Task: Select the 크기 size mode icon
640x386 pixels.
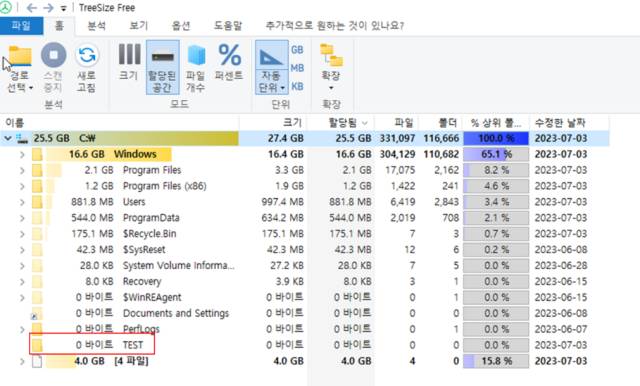Action: click(x=129, y=54)
